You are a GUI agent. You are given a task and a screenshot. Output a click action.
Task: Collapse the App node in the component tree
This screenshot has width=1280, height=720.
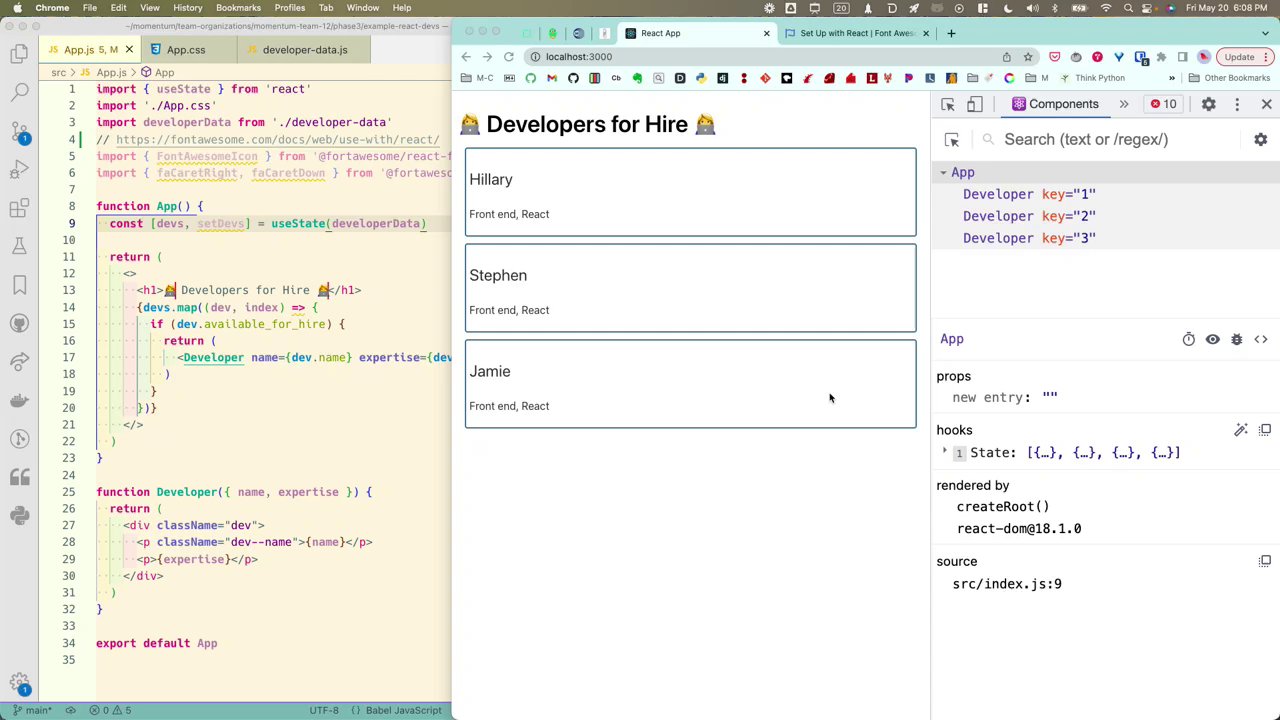tap(942, 173)
